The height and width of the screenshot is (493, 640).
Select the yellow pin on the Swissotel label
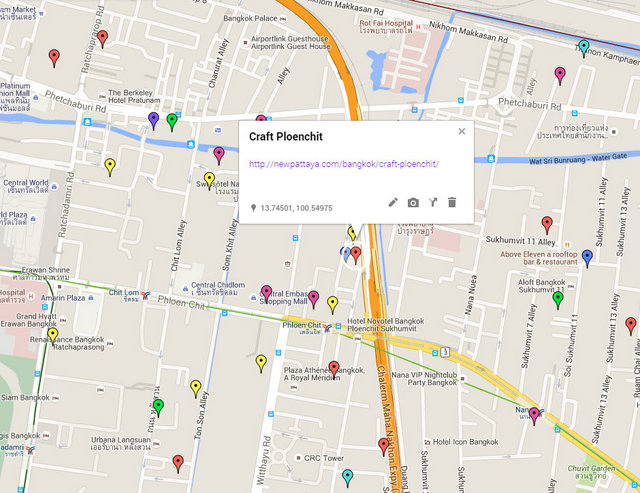click(x=209, y=181)
